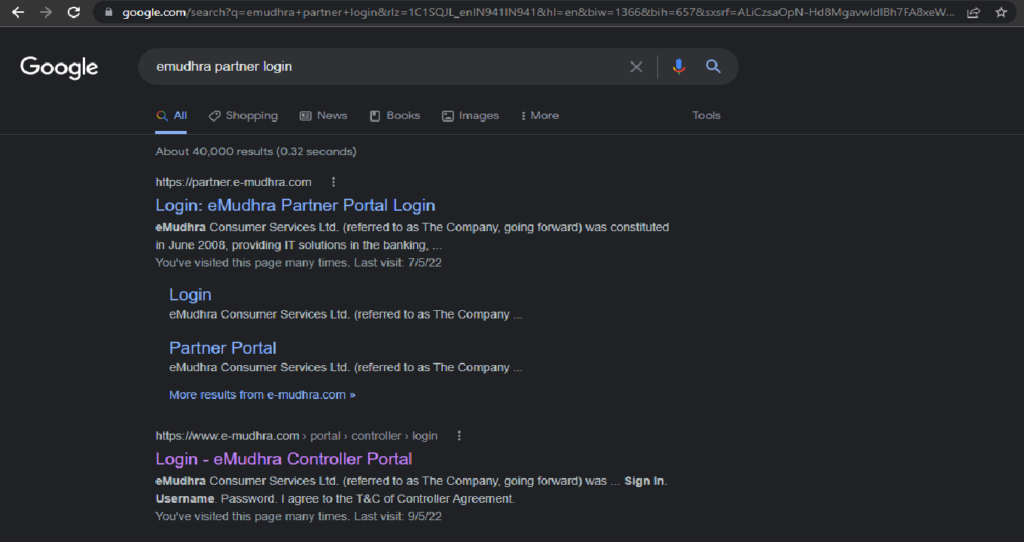Open the Login sitelink
Screen dimensions: 1024x542
tap(190, 295)
